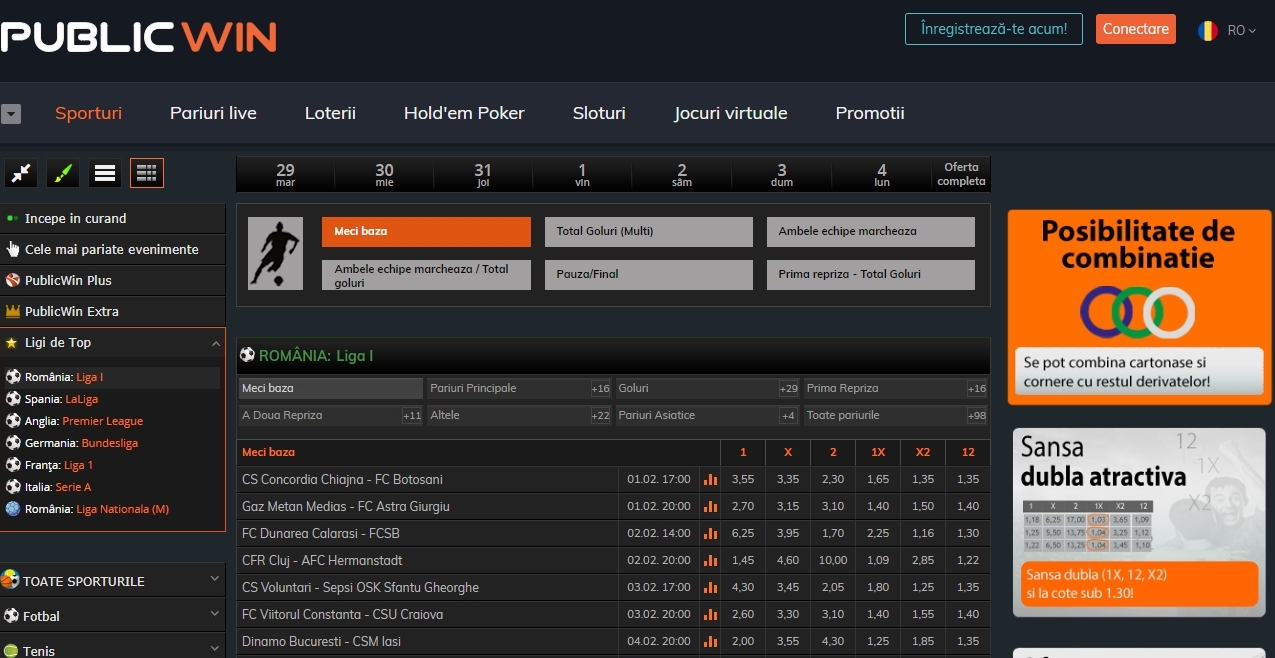The height and width of the screenshot is (658, 1275).
Task: Click the soccer ball icon beside Spania LaLiga
Action: click(13, 399)
